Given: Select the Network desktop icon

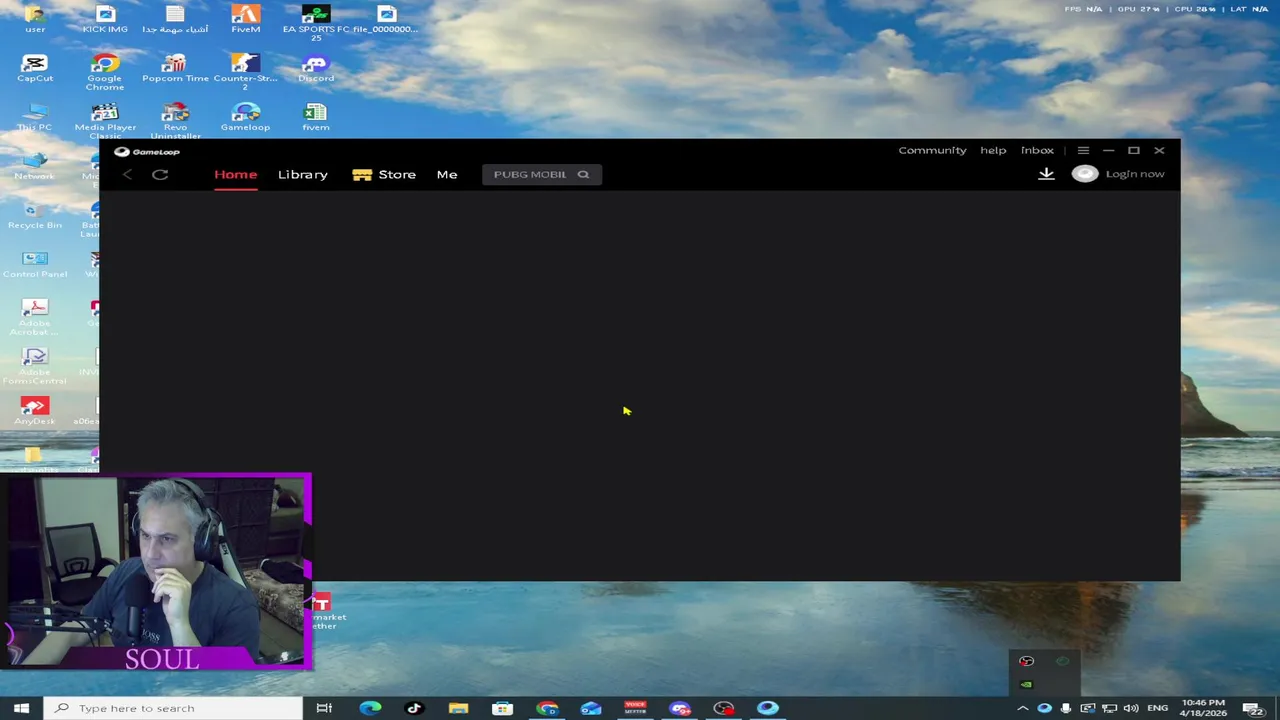Looking at the screenshot, I should (35, 166).
